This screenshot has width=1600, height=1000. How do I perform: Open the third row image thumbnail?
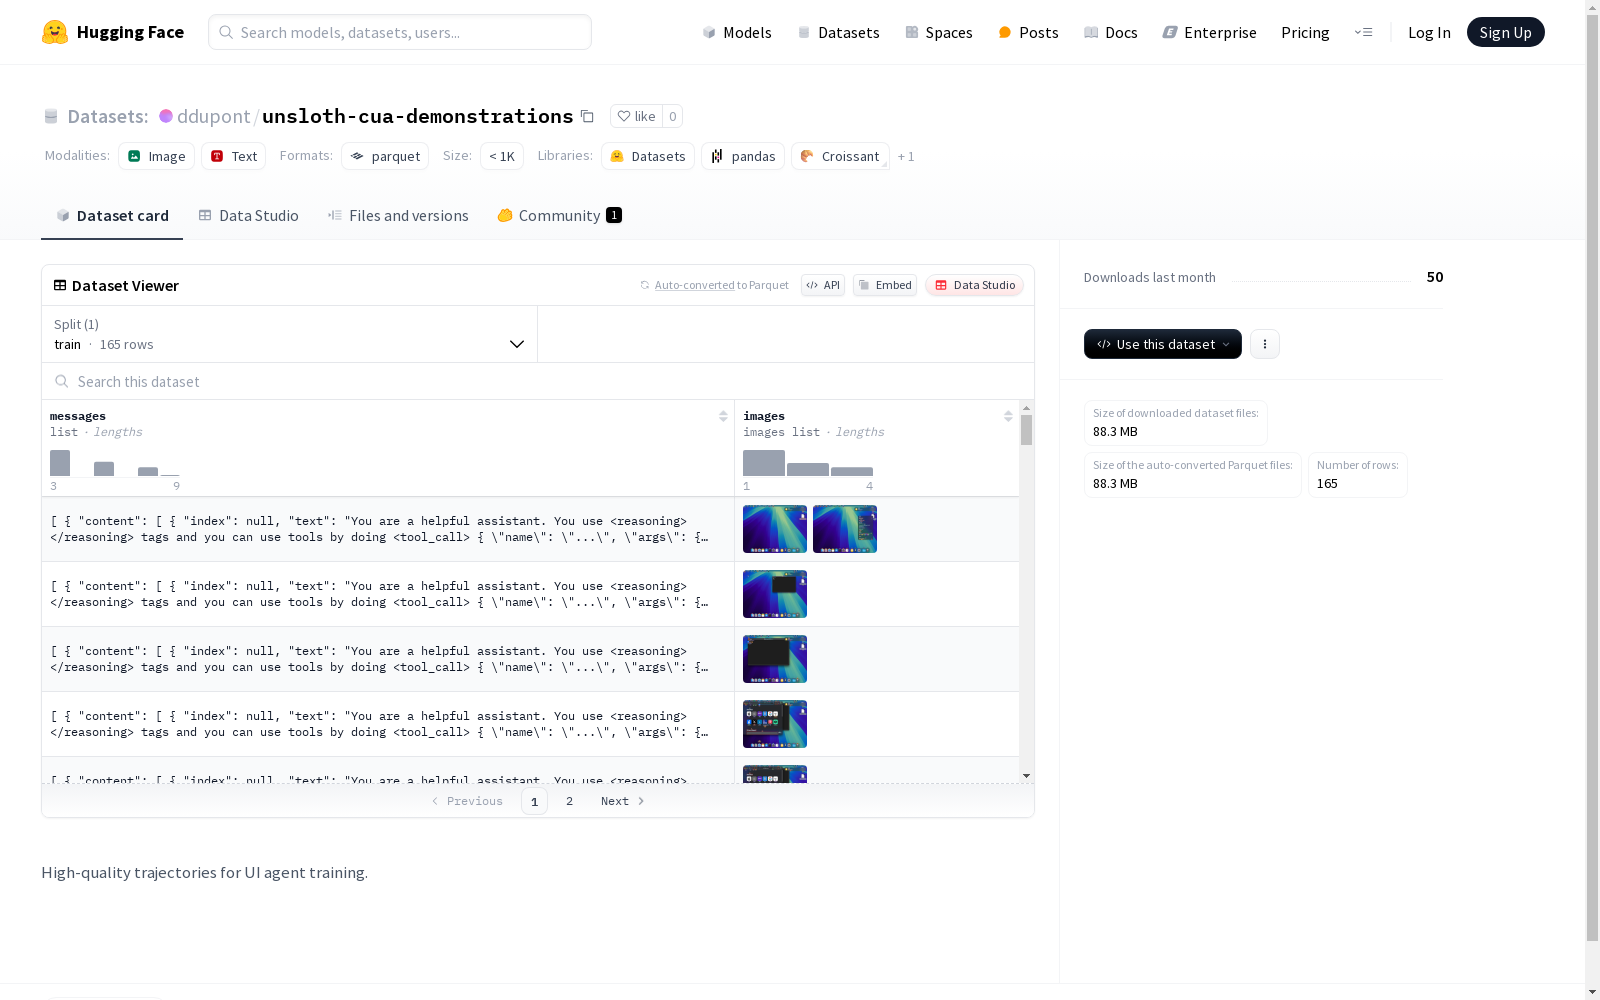775,659
